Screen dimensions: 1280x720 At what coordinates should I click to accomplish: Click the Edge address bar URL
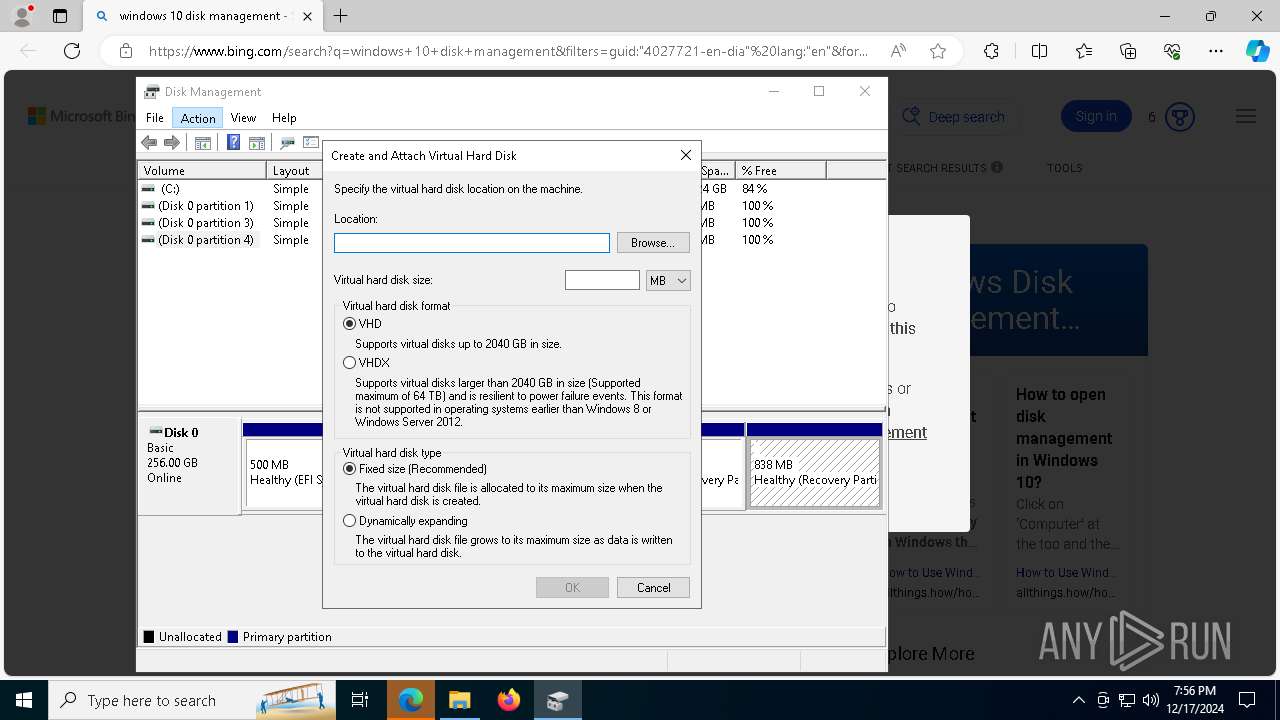tap(508, 51)
